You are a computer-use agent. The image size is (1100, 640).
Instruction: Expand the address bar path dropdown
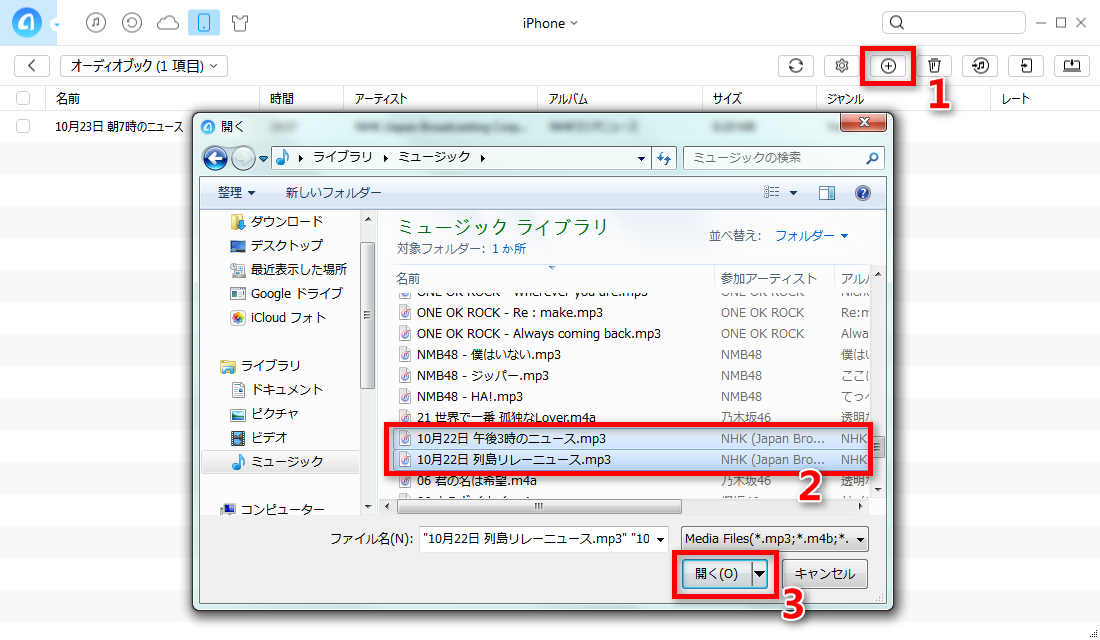(x=641, y=159)
